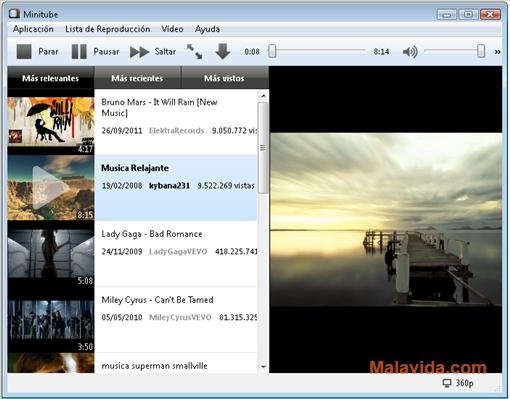Click the scrollbar down arrow in the list
510x399 pixels.
pyautogui.click(x=263, y=367)
